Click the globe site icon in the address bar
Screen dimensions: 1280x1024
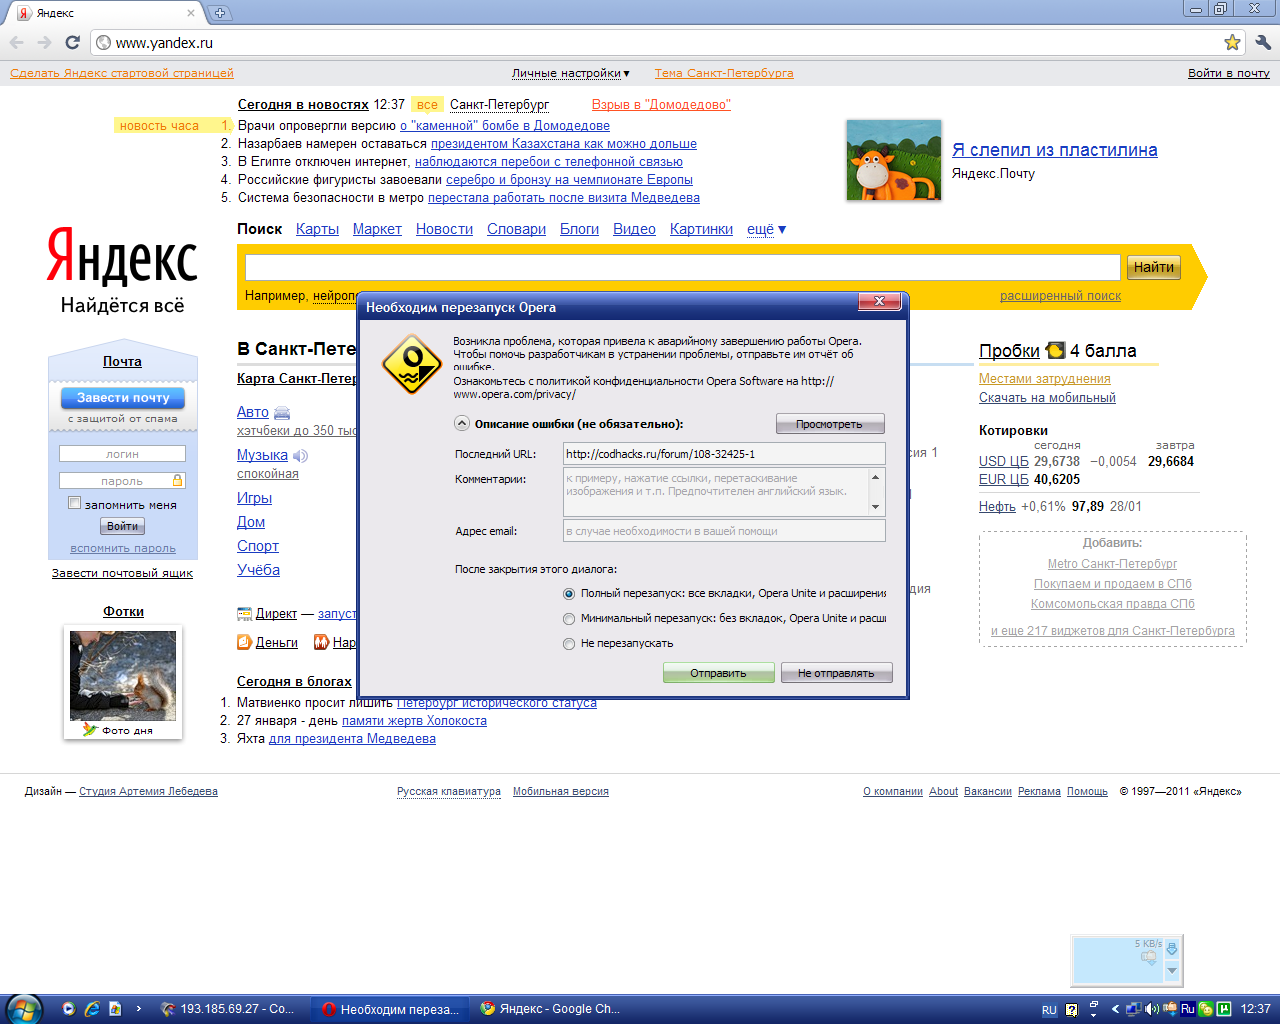point(103,43)
